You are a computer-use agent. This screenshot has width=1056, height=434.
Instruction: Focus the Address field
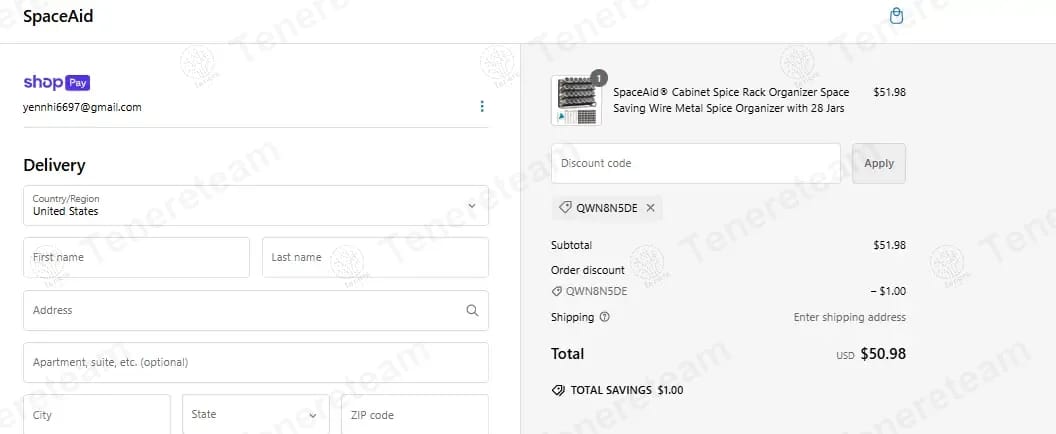(x=256, y=310)
